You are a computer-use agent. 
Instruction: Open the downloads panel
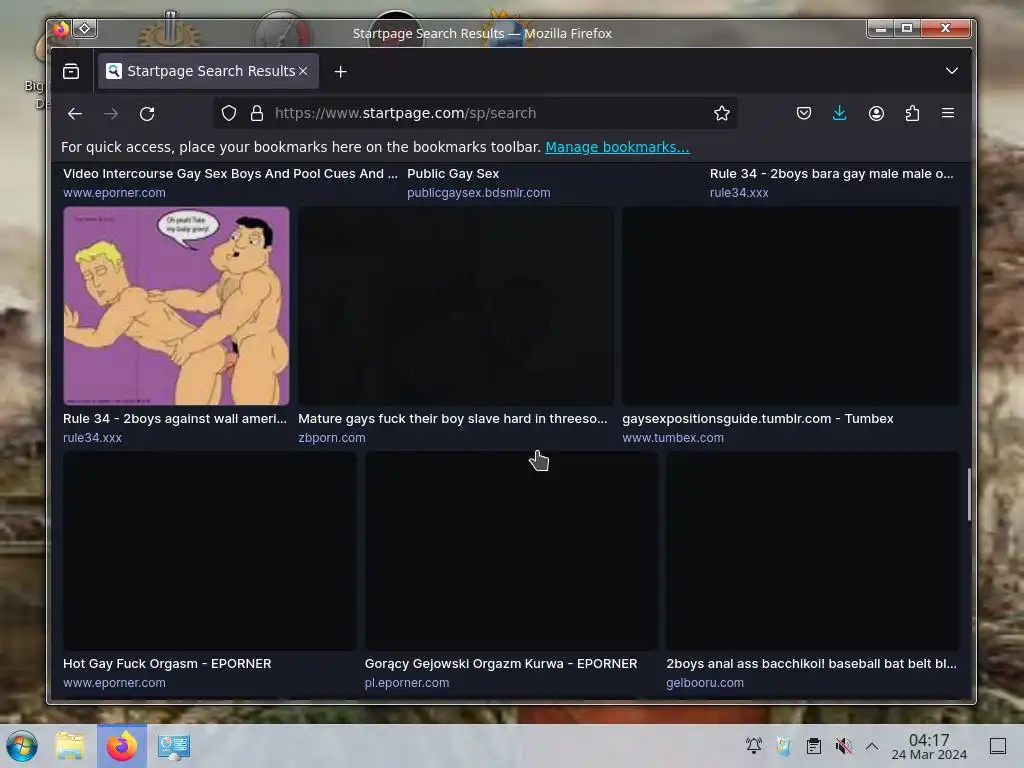tap(840, 114)
